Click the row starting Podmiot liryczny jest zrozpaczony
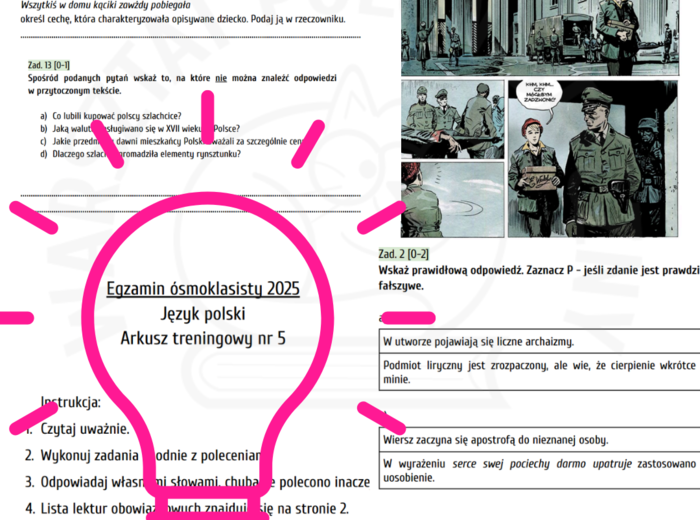The width and height of the screenshot is (700, 520). coord(538,373)
